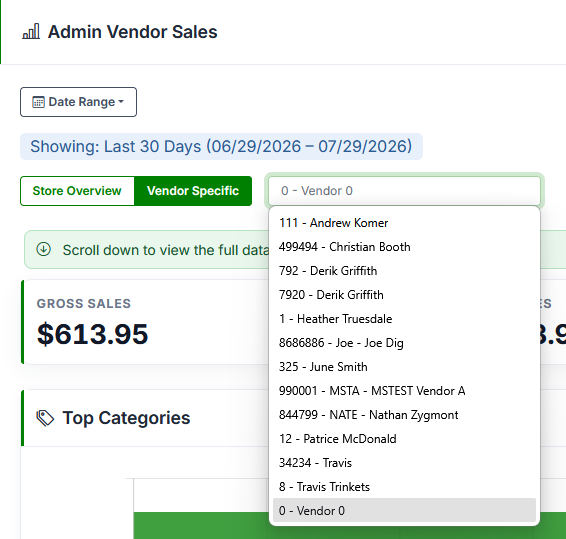The height and width of the screenshot is (539, 566).
Task: Select 8686886 - Joe - Joe Dig
Action: point(404,343)
